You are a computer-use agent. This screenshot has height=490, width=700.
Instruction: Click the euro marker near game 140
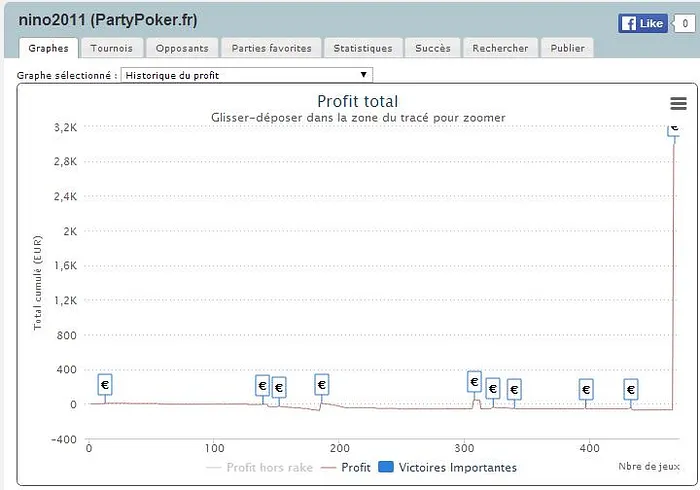pyautogui.click(x=263, y=386)
